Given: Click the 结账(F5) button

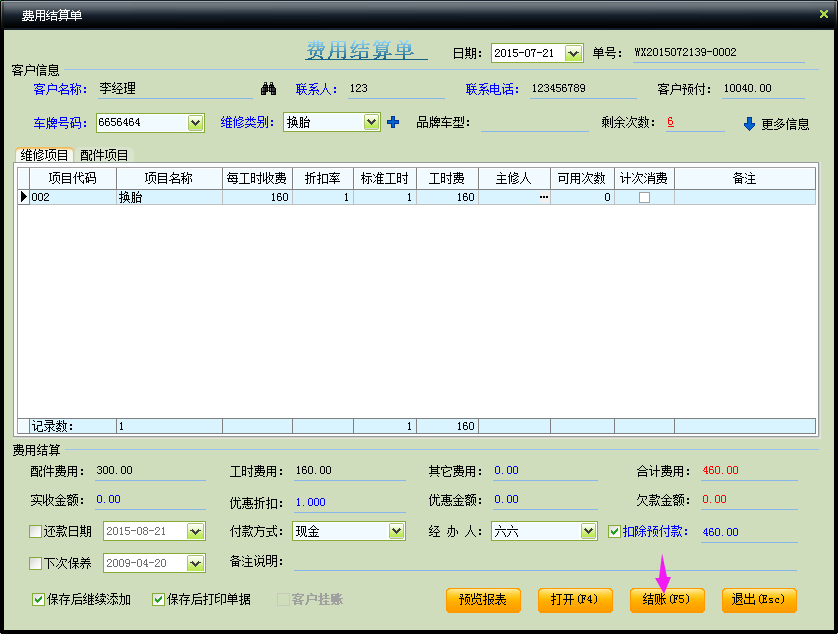Looking at the screenshot, I should [667, 600].
